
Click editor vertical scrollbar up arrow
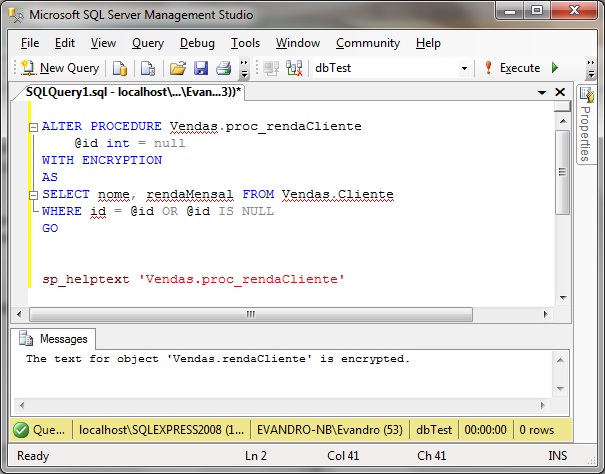tap(563, 121)
